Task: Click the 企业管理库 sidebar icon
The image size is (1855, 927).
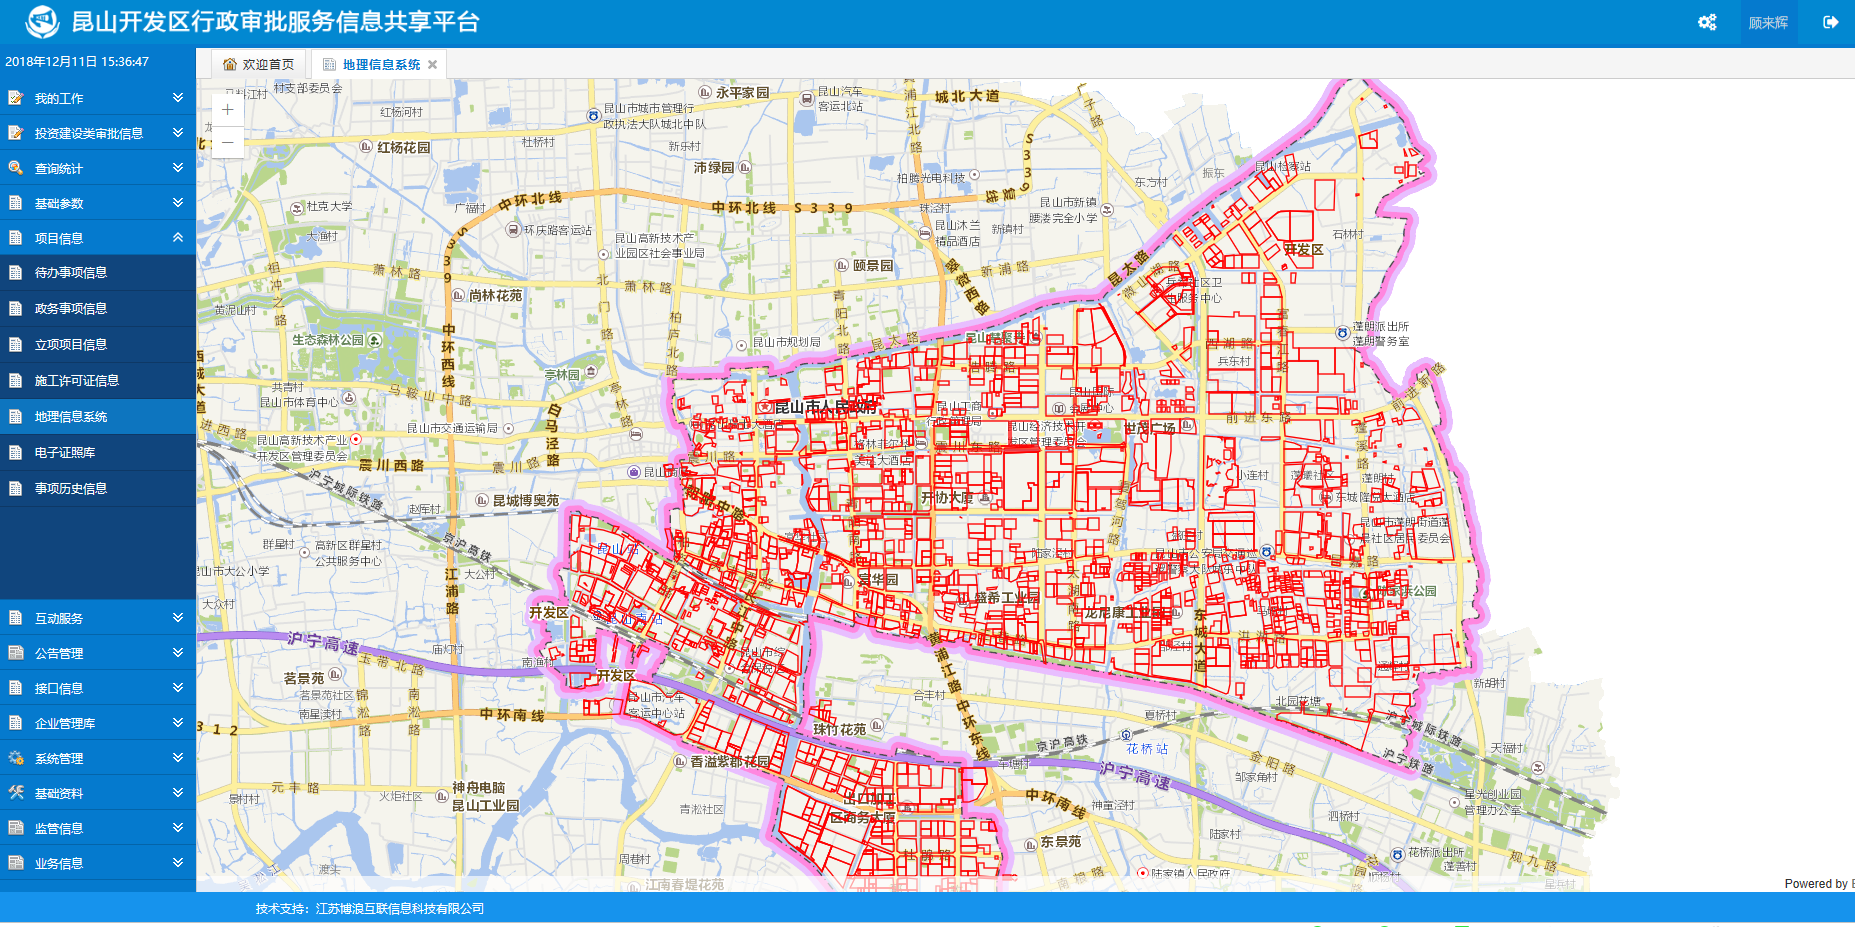Action: (x=16, y=723)
